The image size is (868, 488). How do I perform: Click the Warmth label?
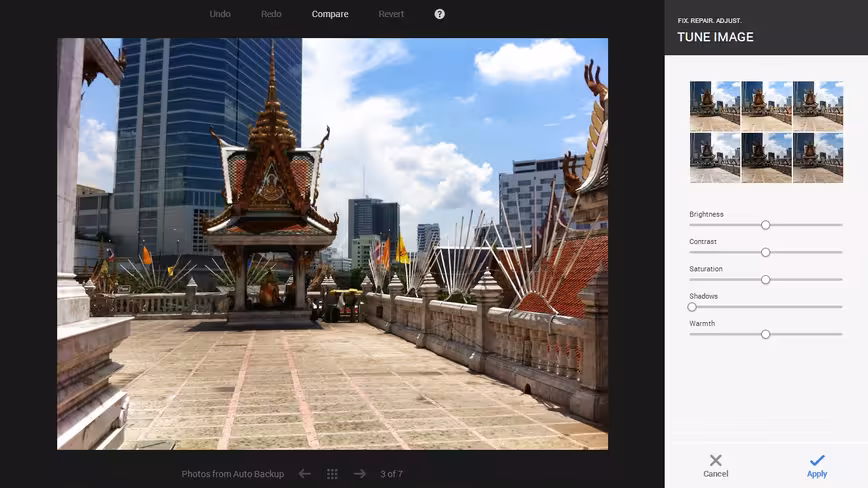tap(702, 323)
